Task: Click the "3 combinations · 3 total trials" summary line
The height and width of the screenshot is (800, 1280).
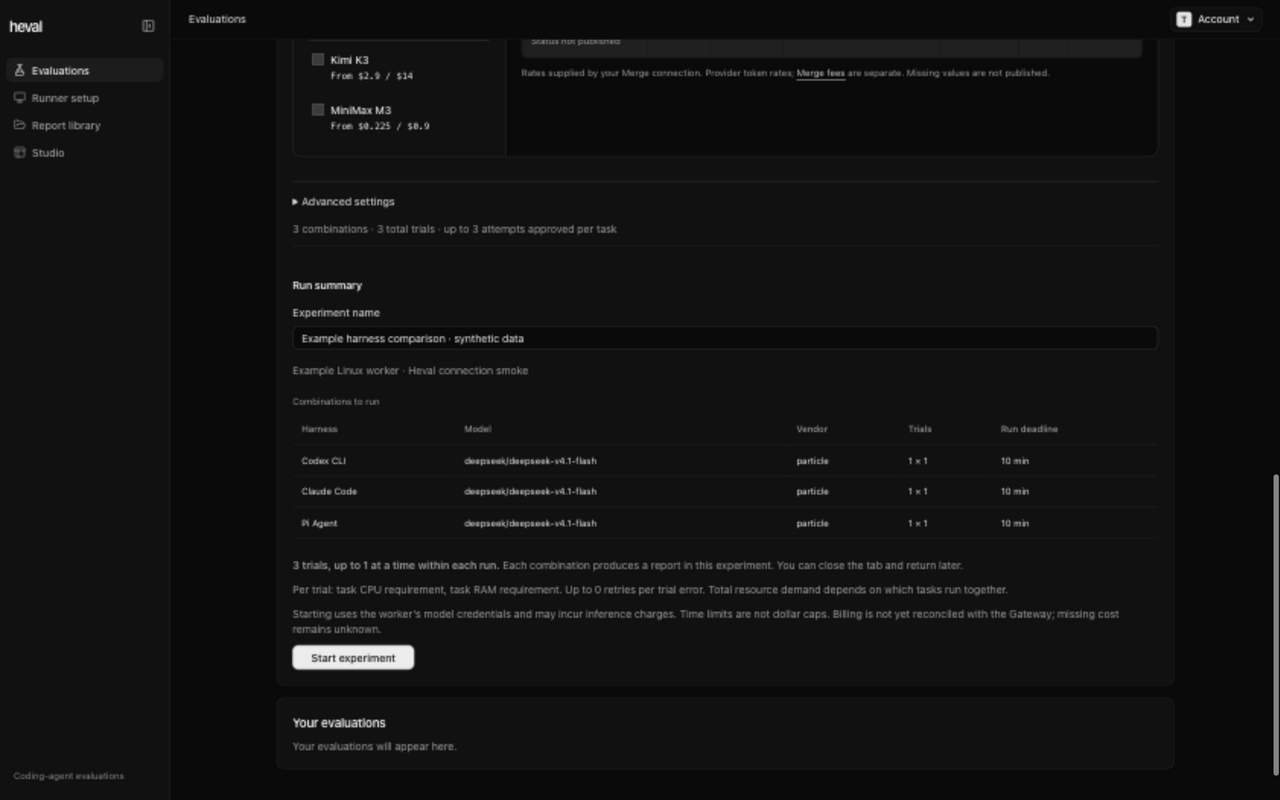Action: point(455,229)
